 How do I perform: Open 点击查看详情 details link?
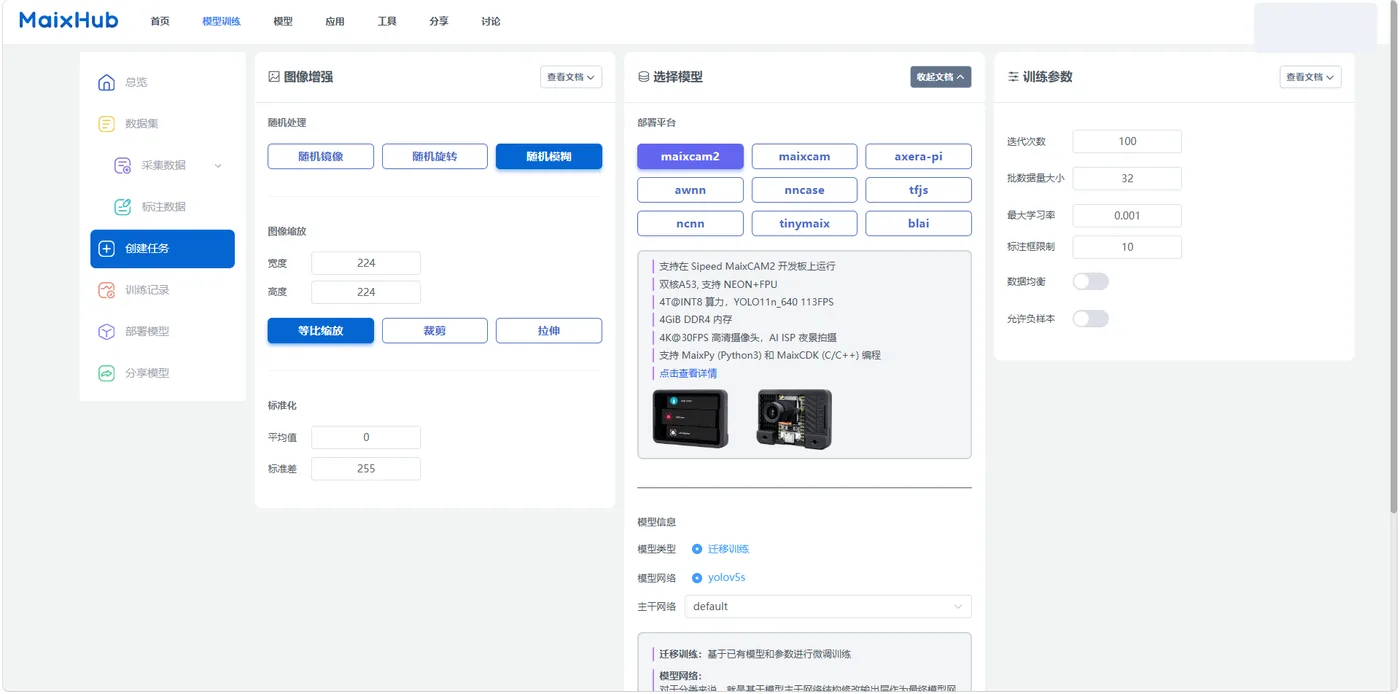coord(688,373)
